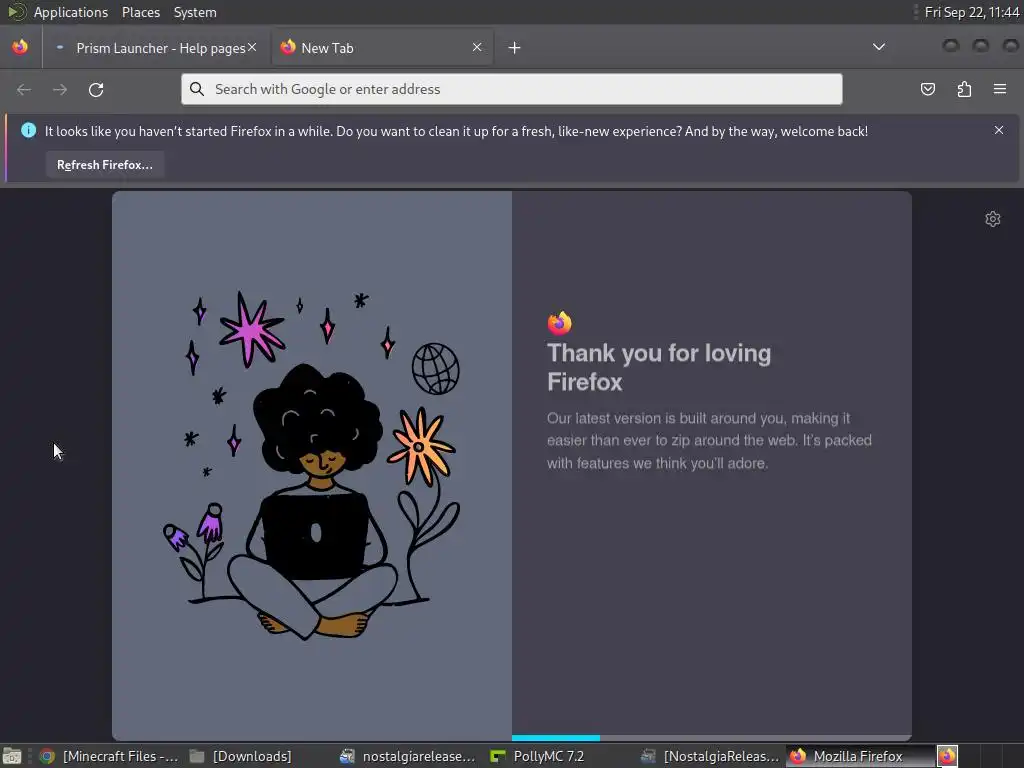Image resolution: width=1024 pixels, height=768 pixels.
Task: Switch to nostalgiarelease taskbar window
Action: (x=409, y=756)
